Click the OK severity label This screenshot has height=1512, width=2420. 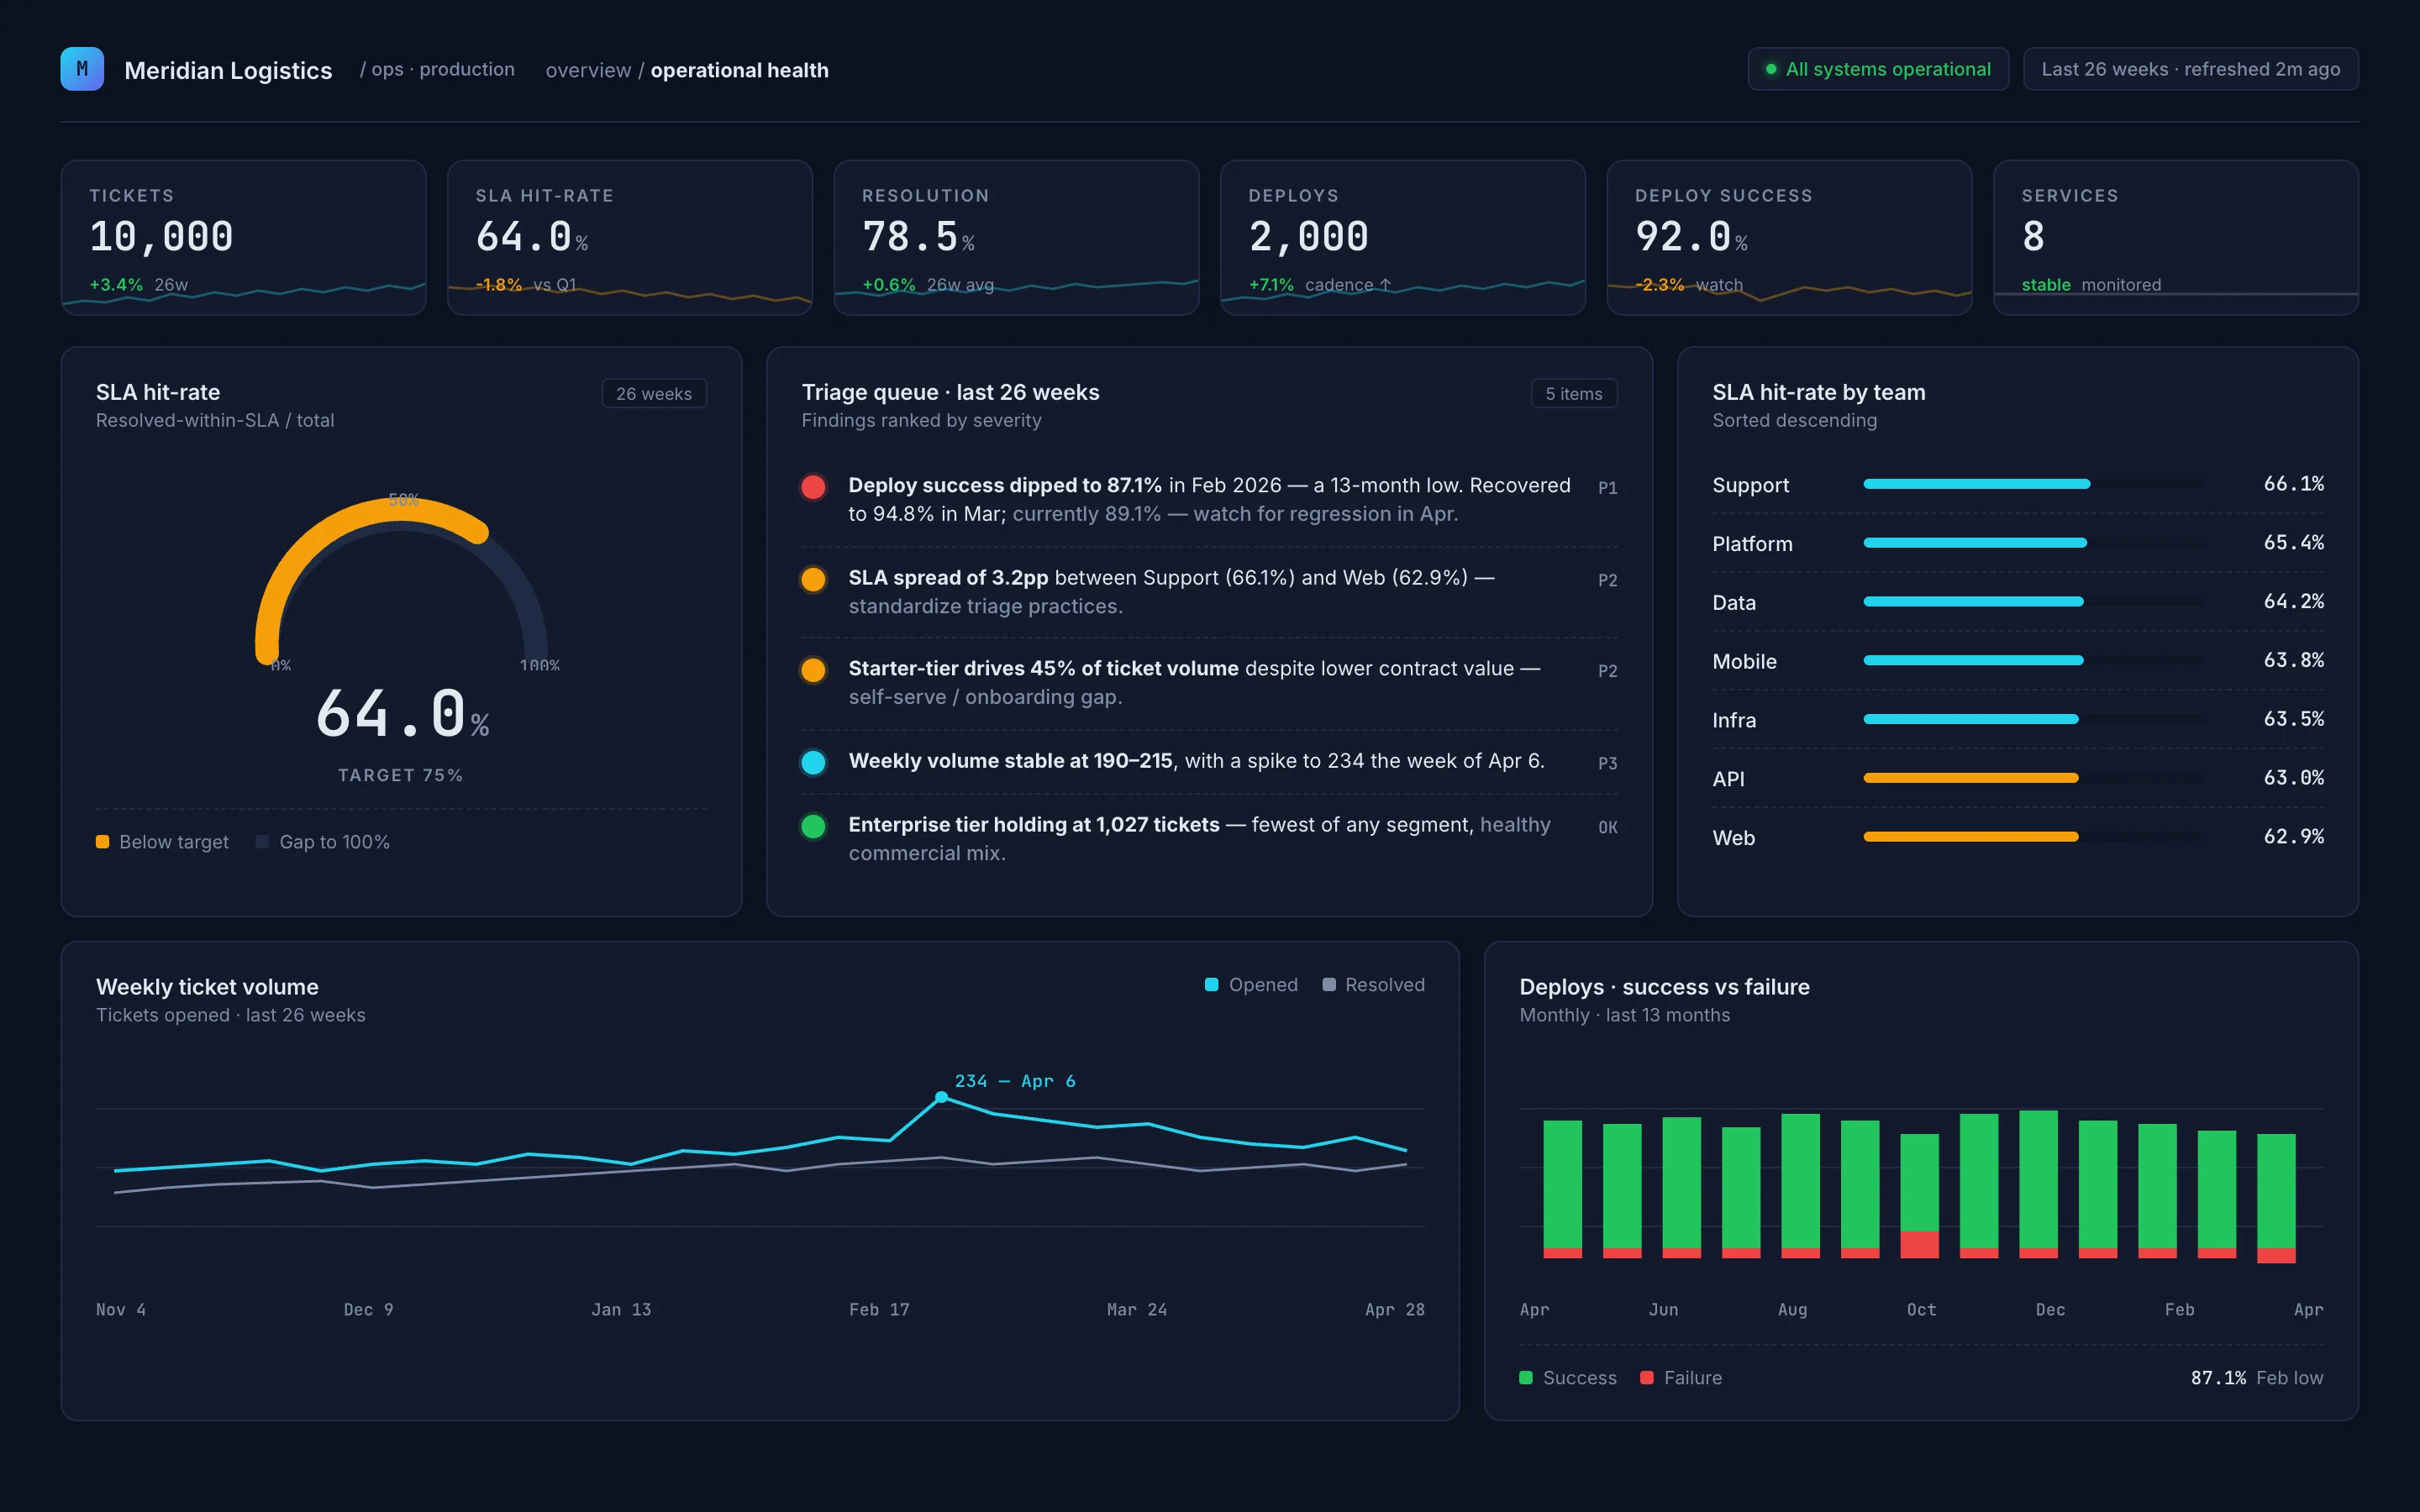[x=1607, y=828]
